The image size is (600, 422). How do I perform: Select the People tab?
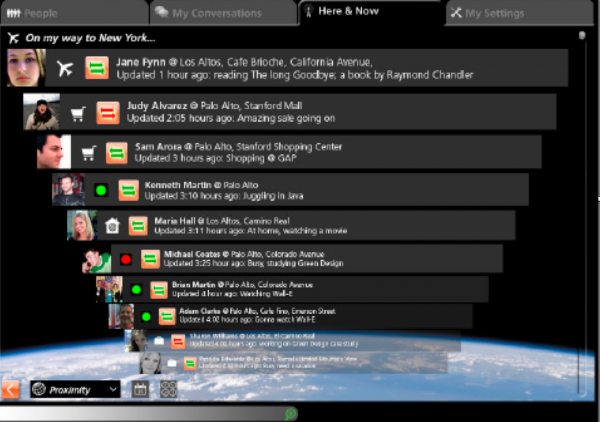coord(74,13)
